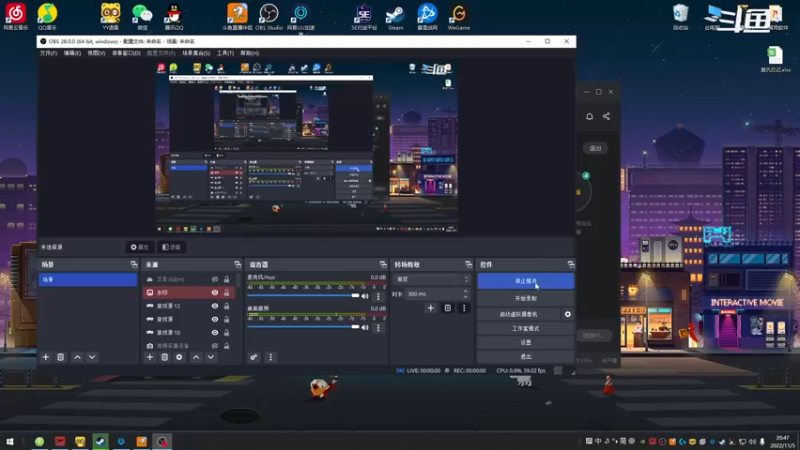The width and height of the screenshot is (800, 450).
Task: Add a new source with the plus icon
Action: (x=149, y=357)
